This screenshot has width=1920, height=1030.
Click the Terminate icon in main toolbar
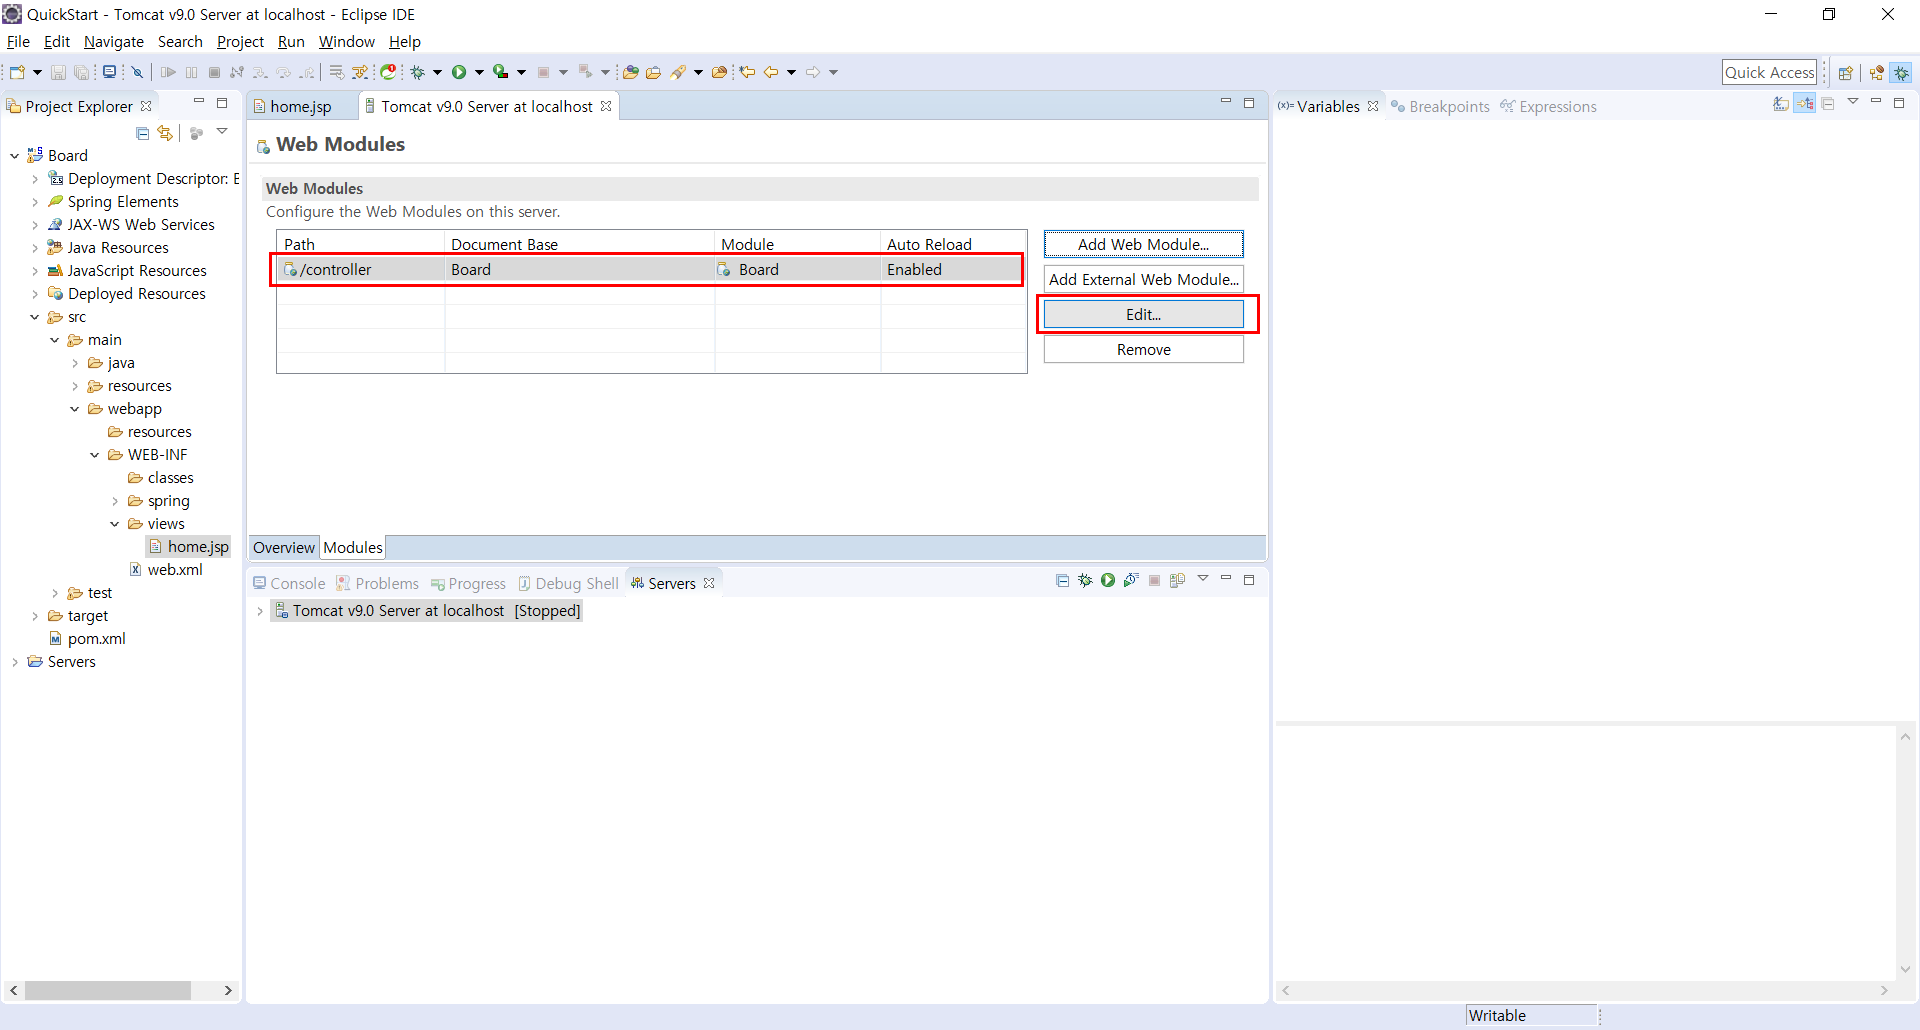214,72
